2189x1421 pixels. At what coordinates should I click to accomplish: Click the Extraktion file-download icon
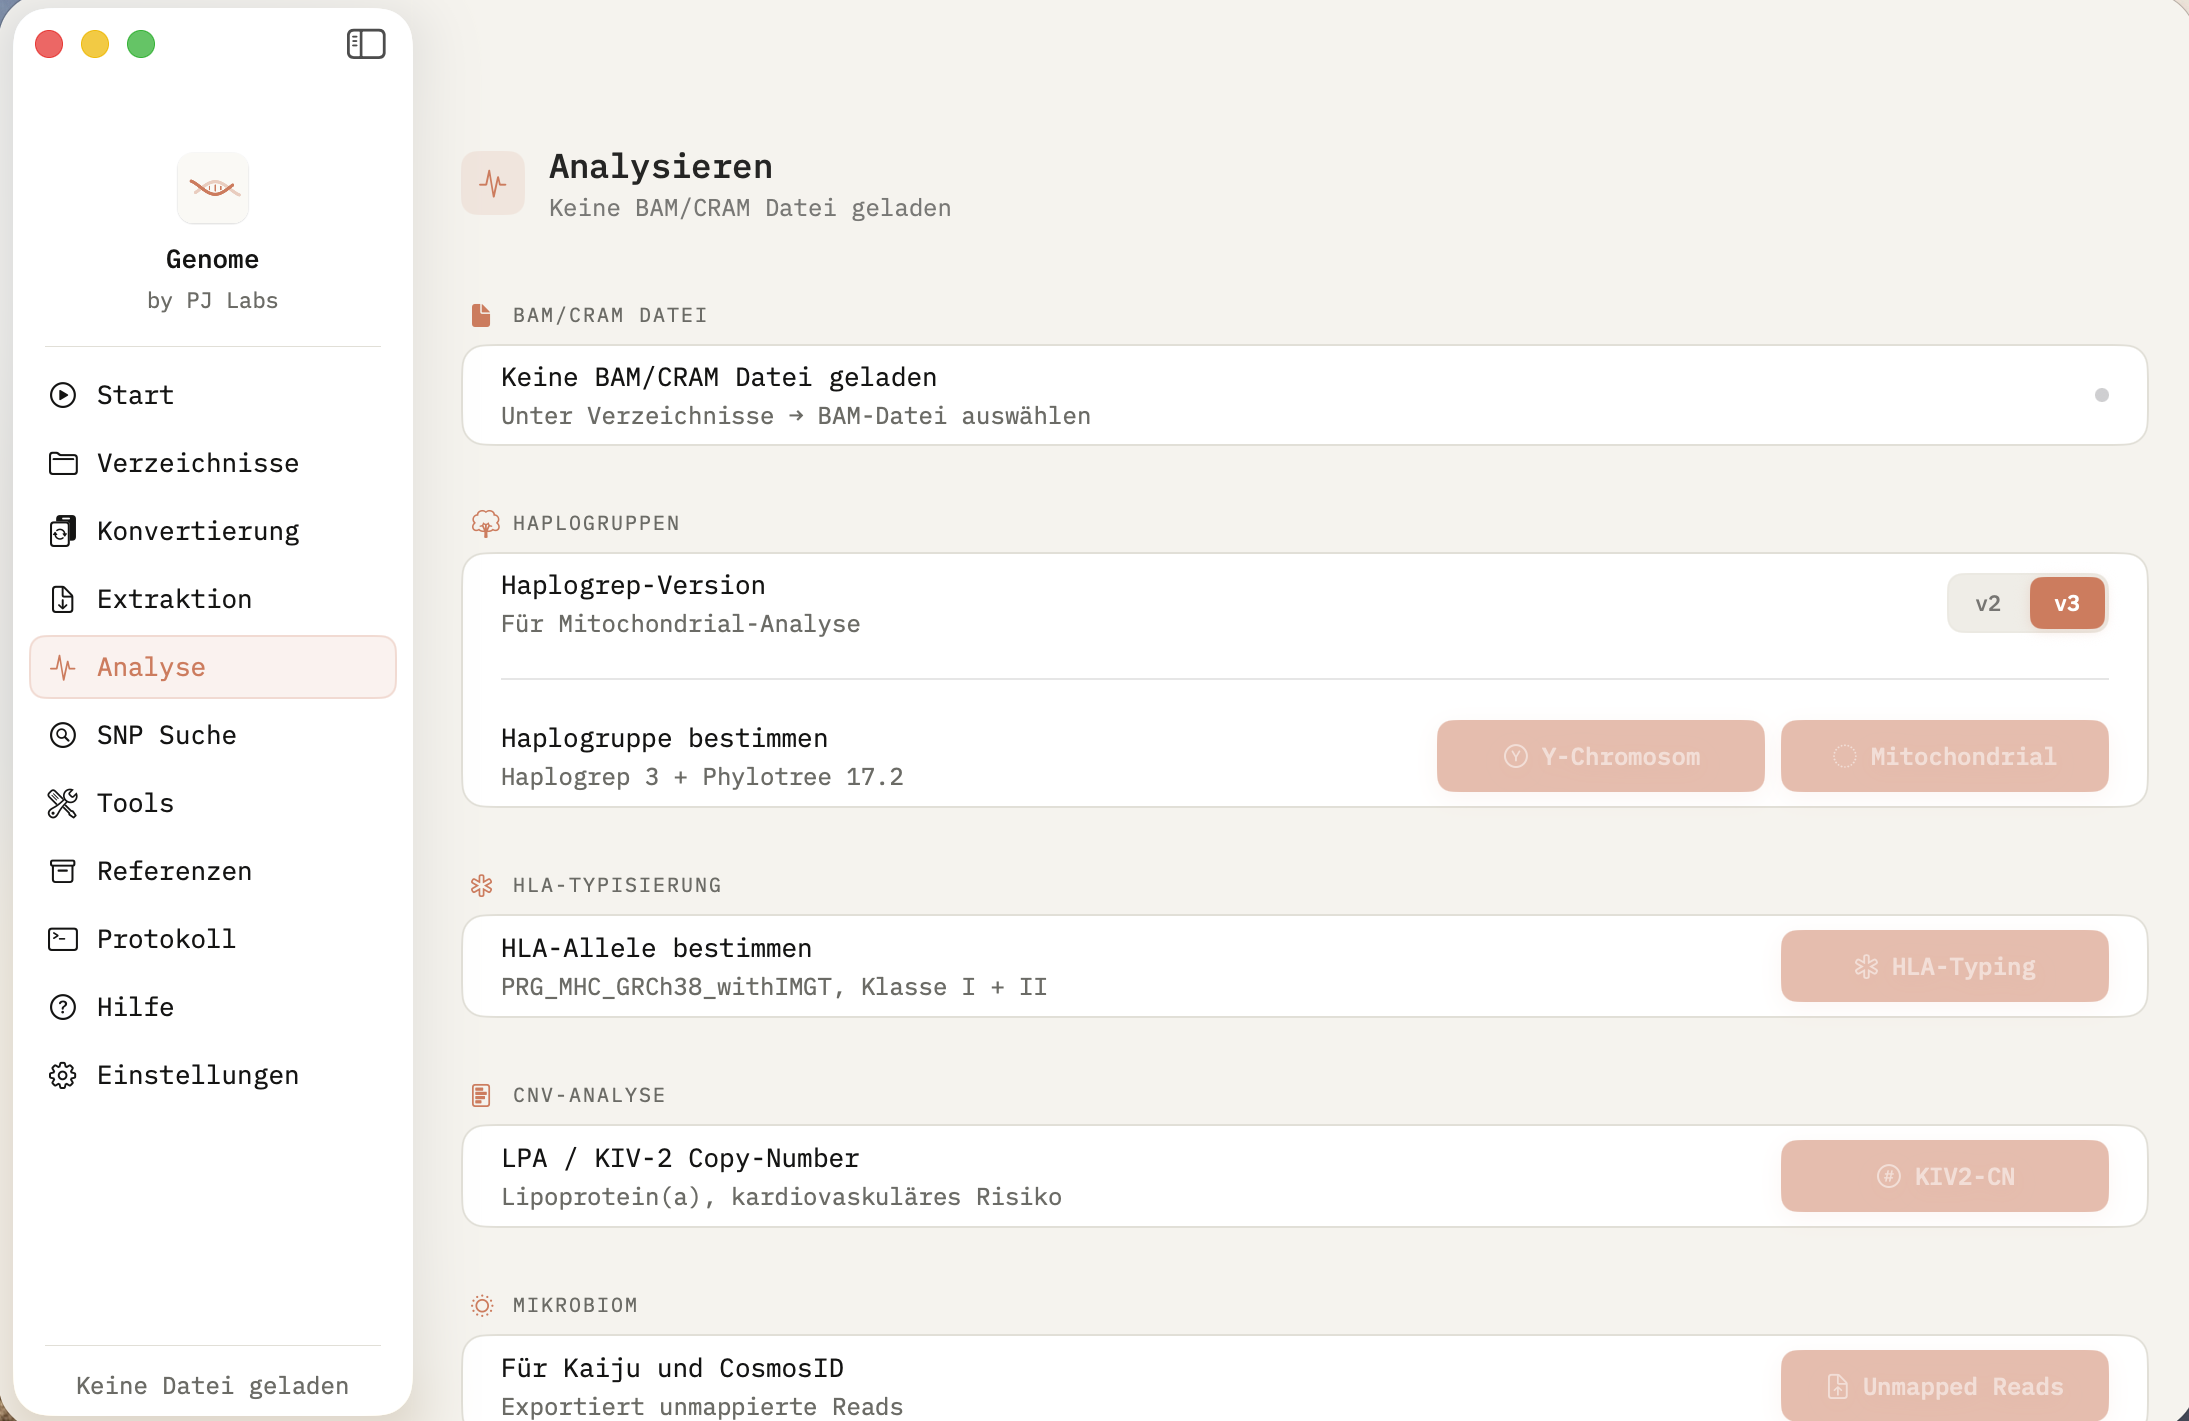(63, 599)
